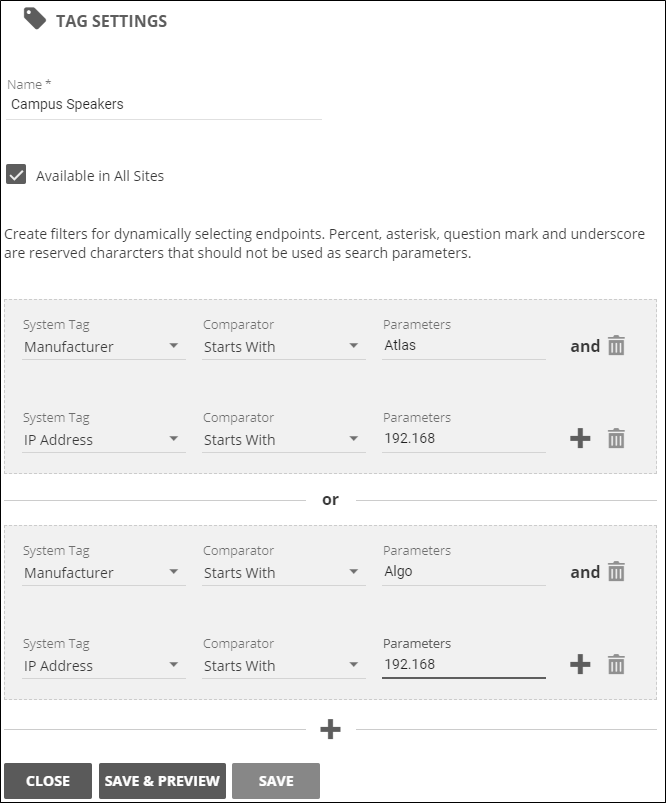Delete the Atlas manufacturer filter row
Screen dimensions: 666x803
(616, 346)
